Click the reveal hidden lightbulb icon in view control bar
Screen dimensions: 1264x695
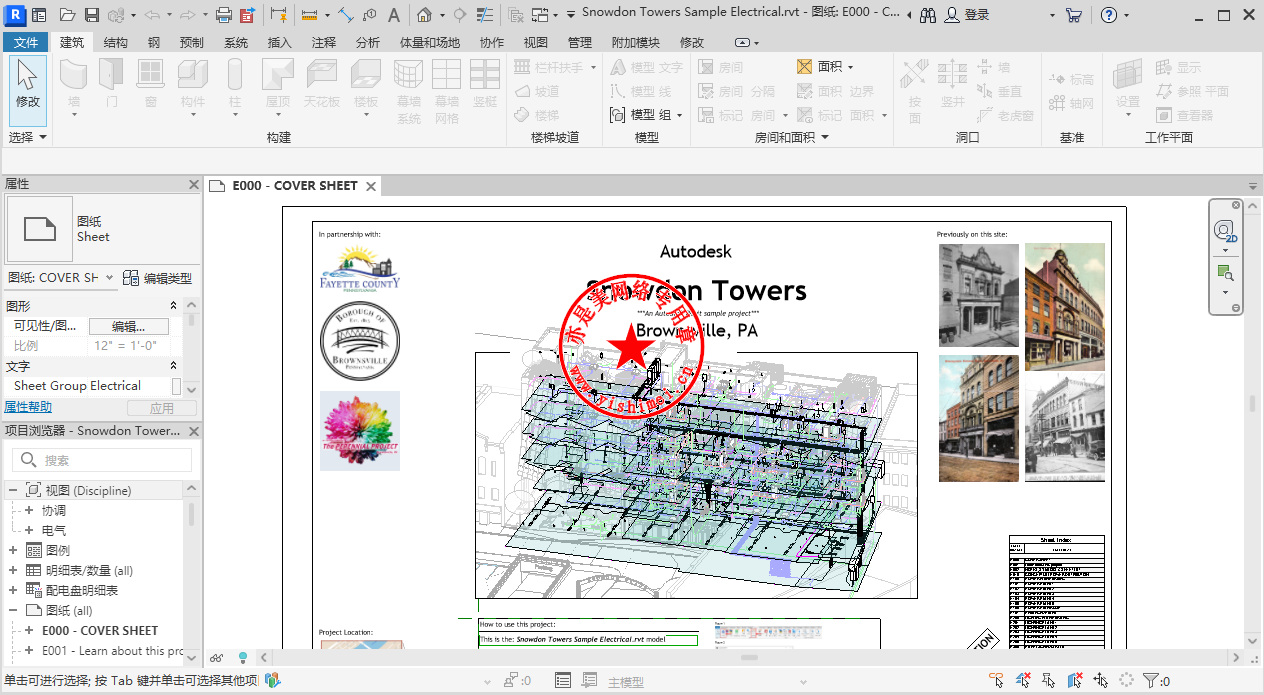(243, 657)
